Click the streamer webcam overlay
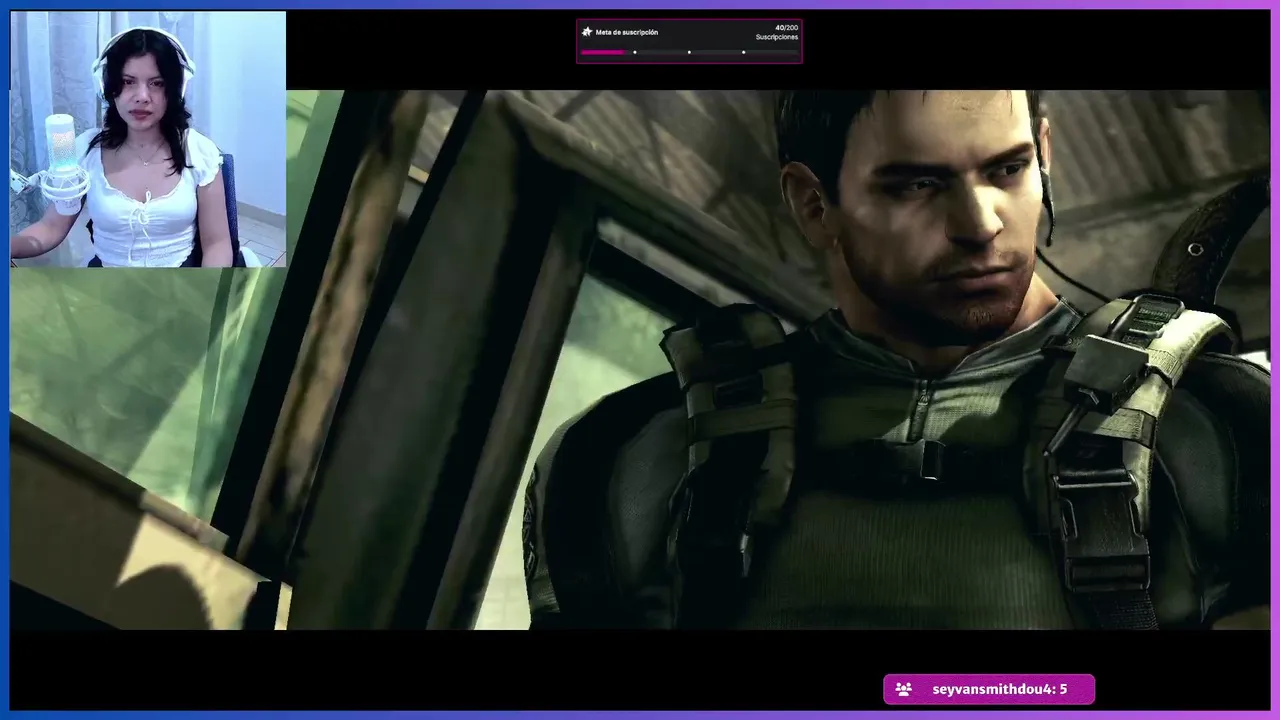The width and height of the screenshot is (1280, 720). [x=148, y=139]
